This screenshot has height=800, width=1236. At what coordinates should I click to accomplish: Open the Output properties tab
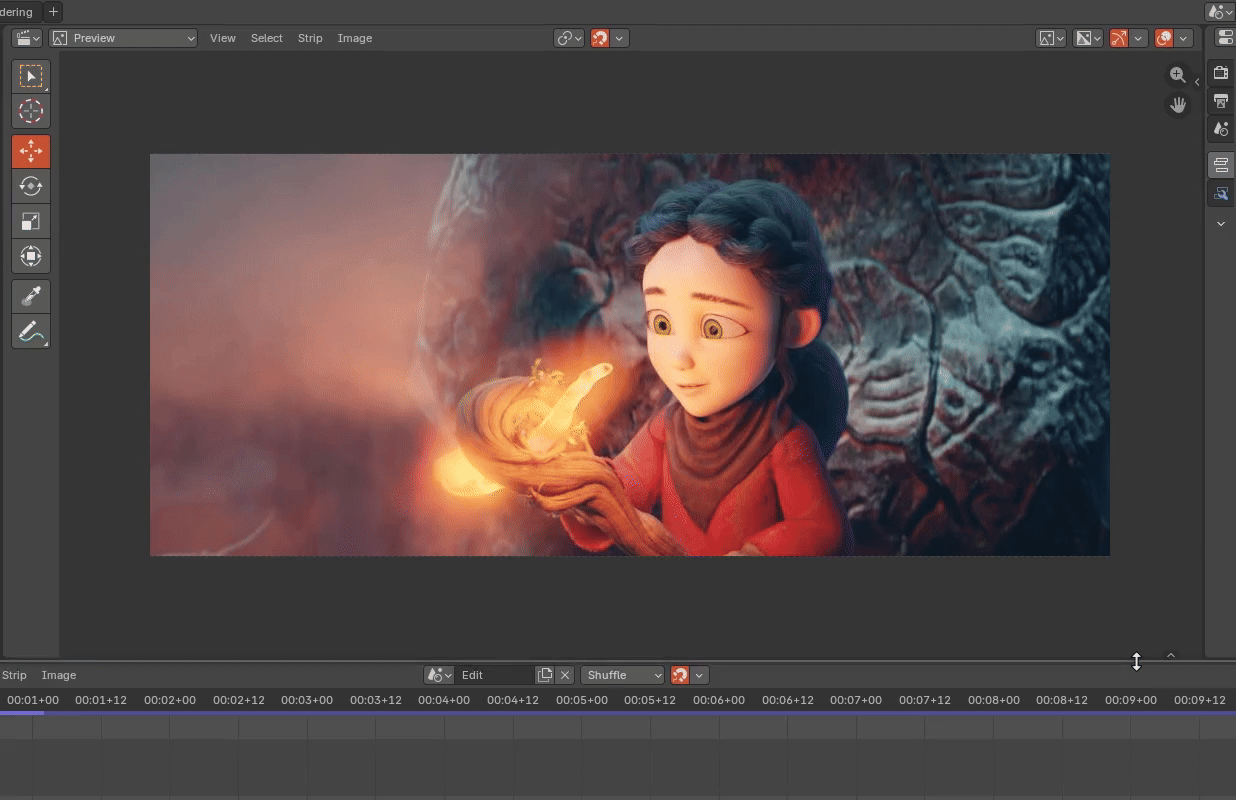tap(1221, 101)
